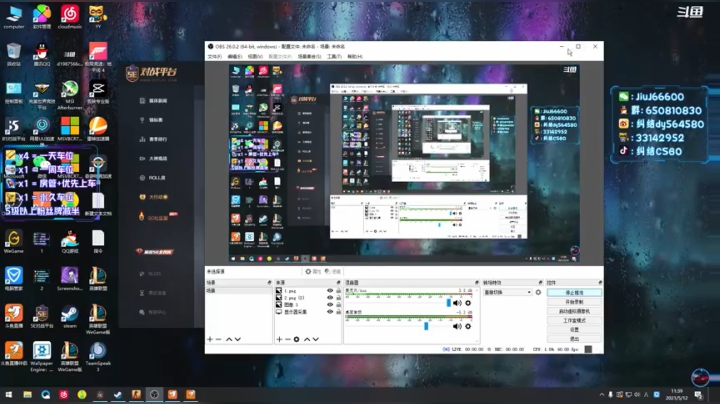Click the 启动虚拟摄像机 button
This screenshot has width=720, height=404.
pos(574,311)
